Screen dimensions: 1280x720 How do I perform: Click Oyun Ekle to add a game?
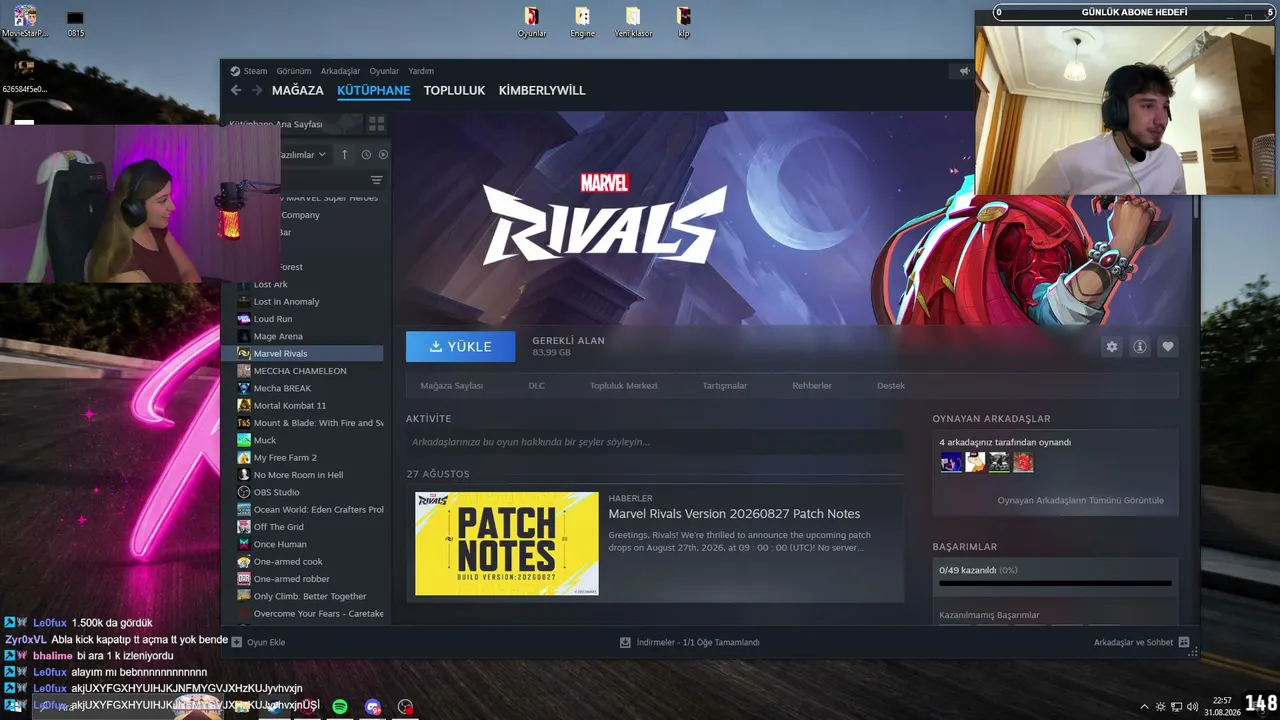click(x=259, y=642)
